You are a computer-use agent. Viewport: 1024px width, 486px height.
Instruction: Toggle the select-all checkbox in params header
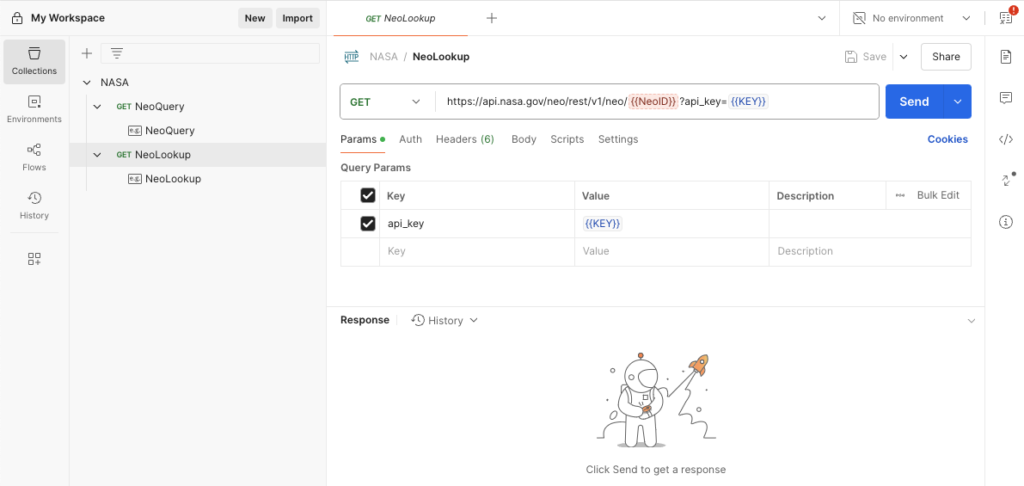[367, 196]
